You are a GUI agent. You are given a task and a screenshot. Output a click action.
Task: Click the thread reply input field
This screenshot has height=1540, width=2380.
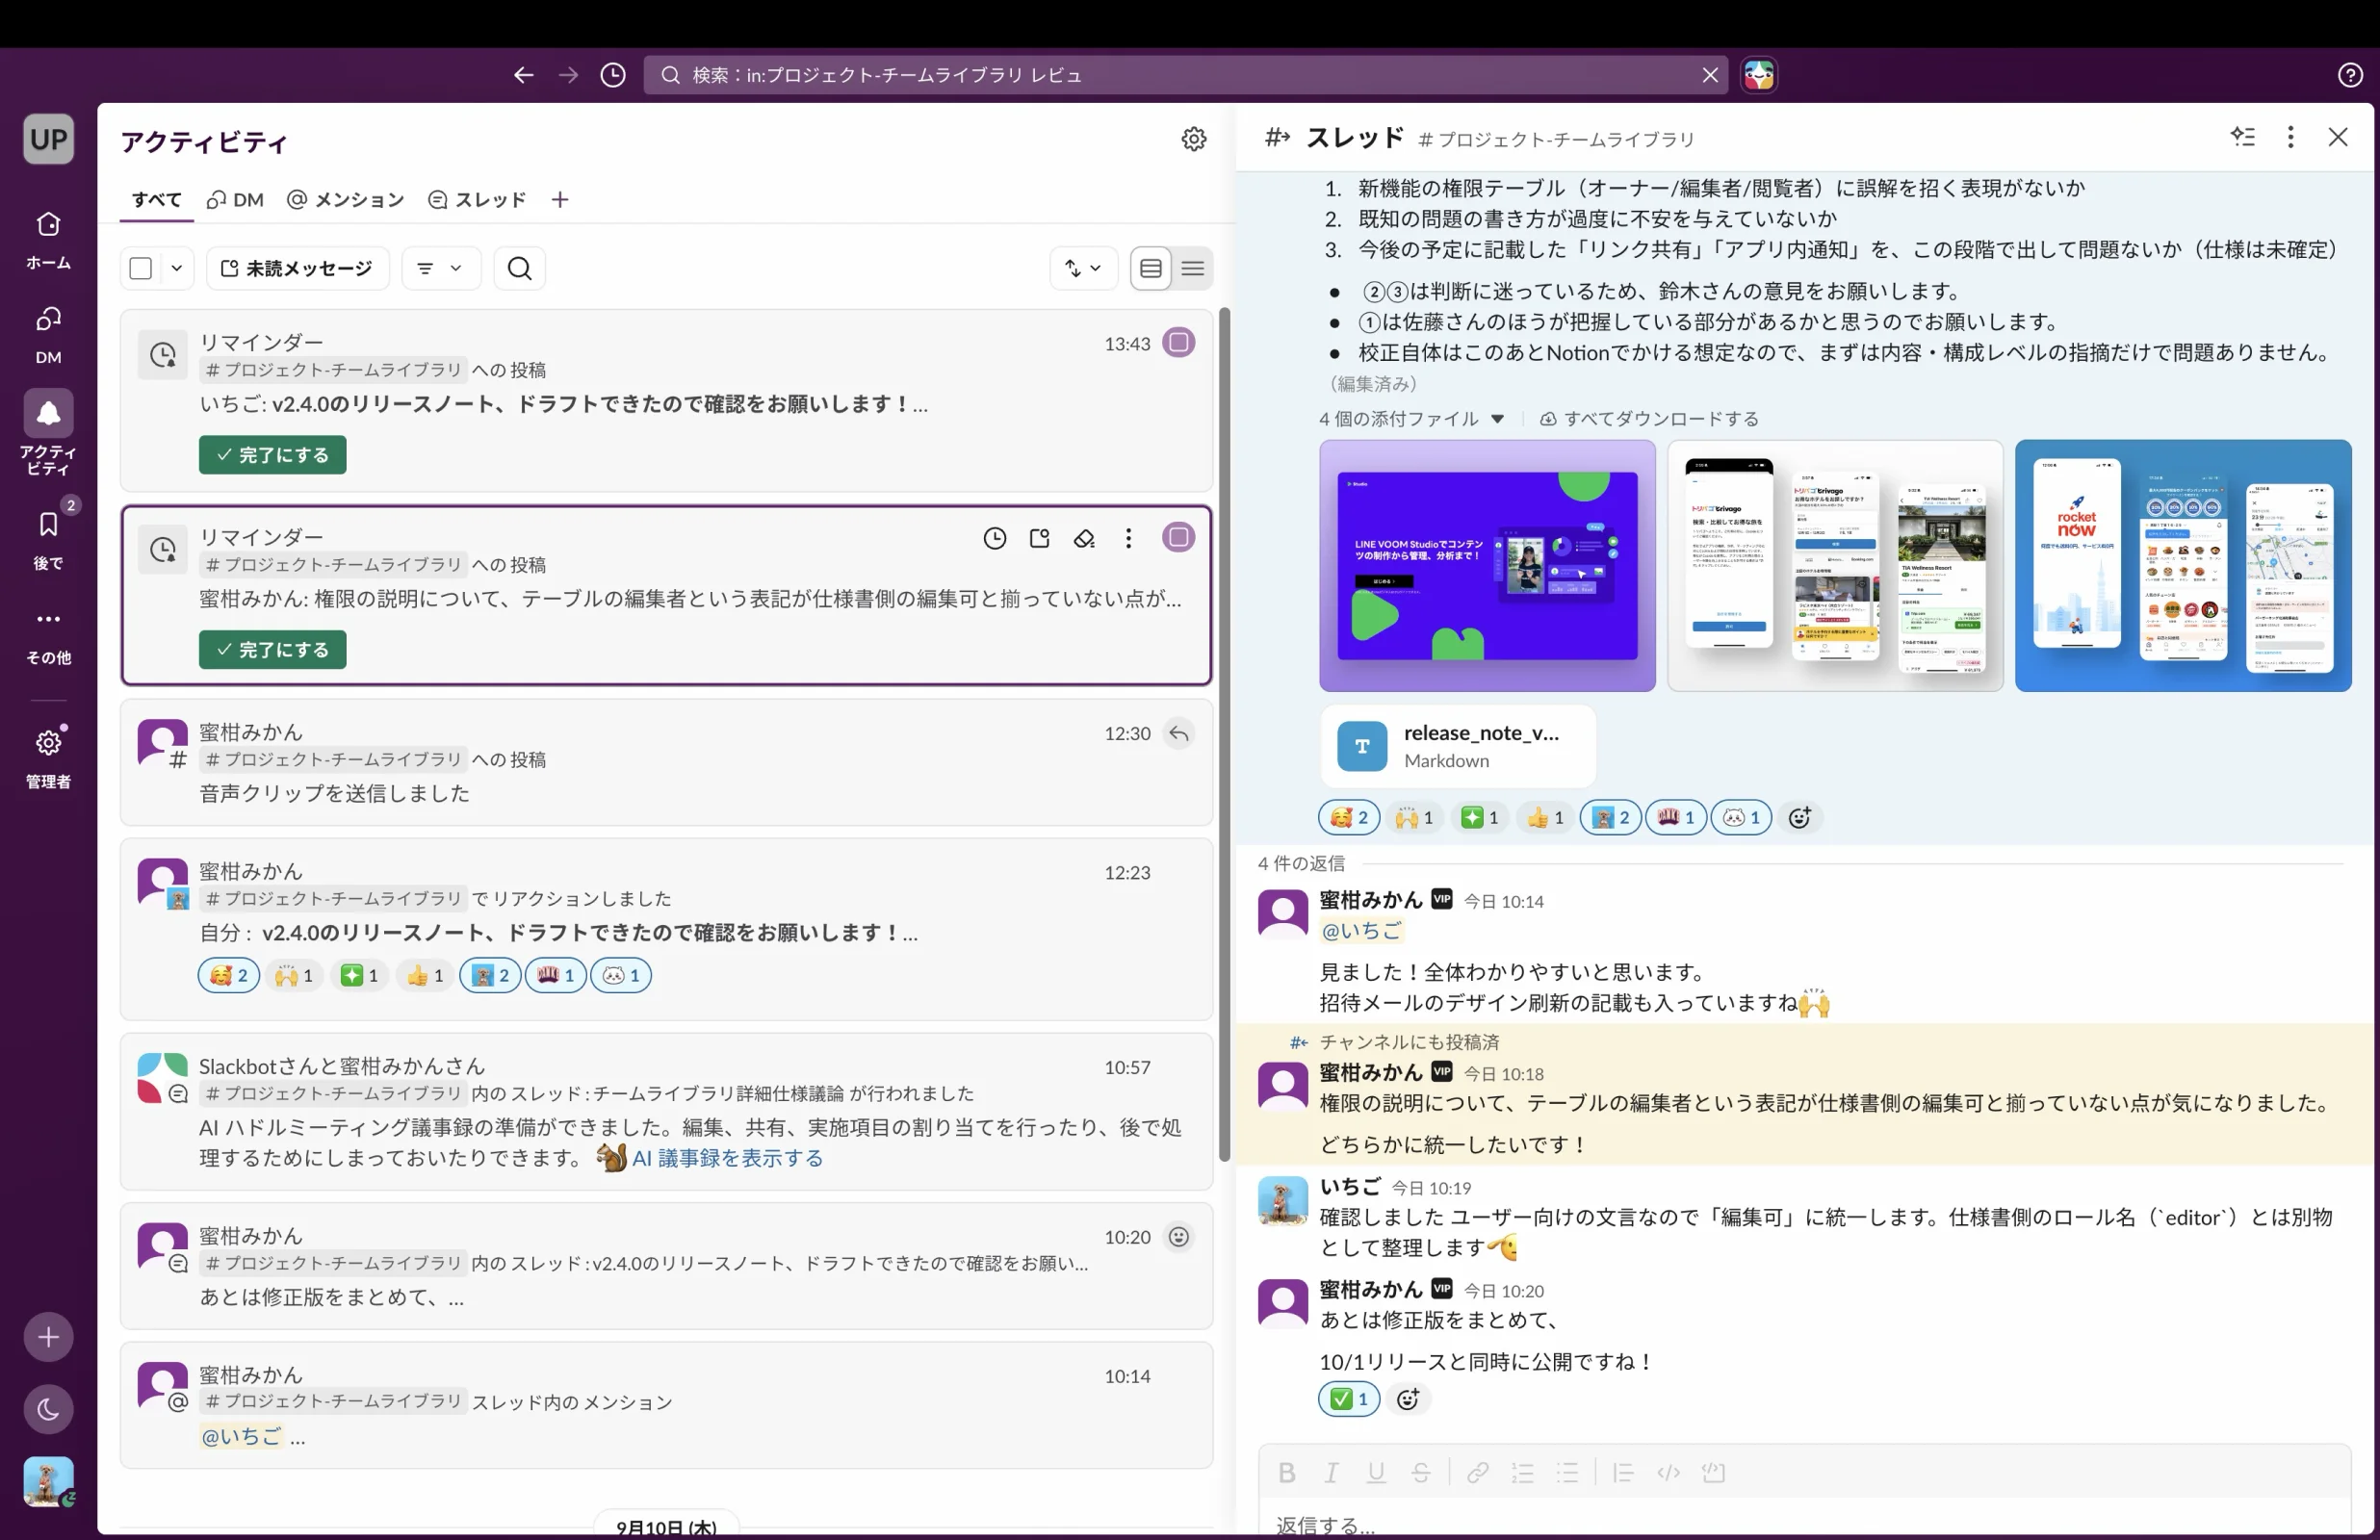pos(1805,1524)
